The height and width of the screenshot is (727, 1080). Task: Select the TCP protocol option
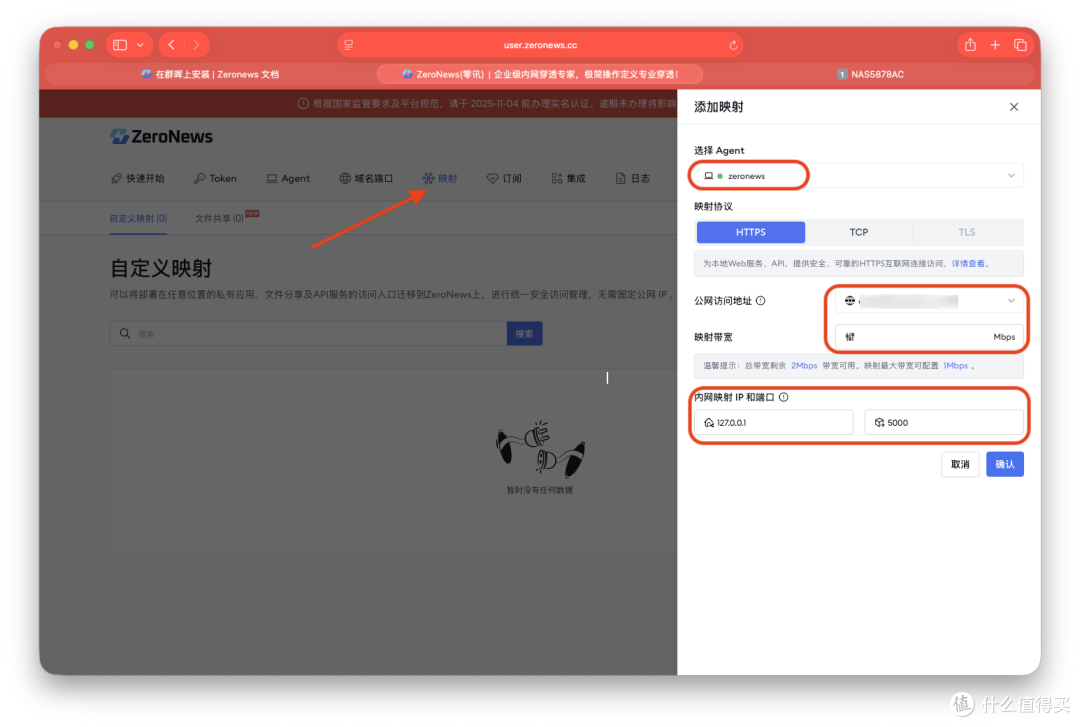coord(858,232)
